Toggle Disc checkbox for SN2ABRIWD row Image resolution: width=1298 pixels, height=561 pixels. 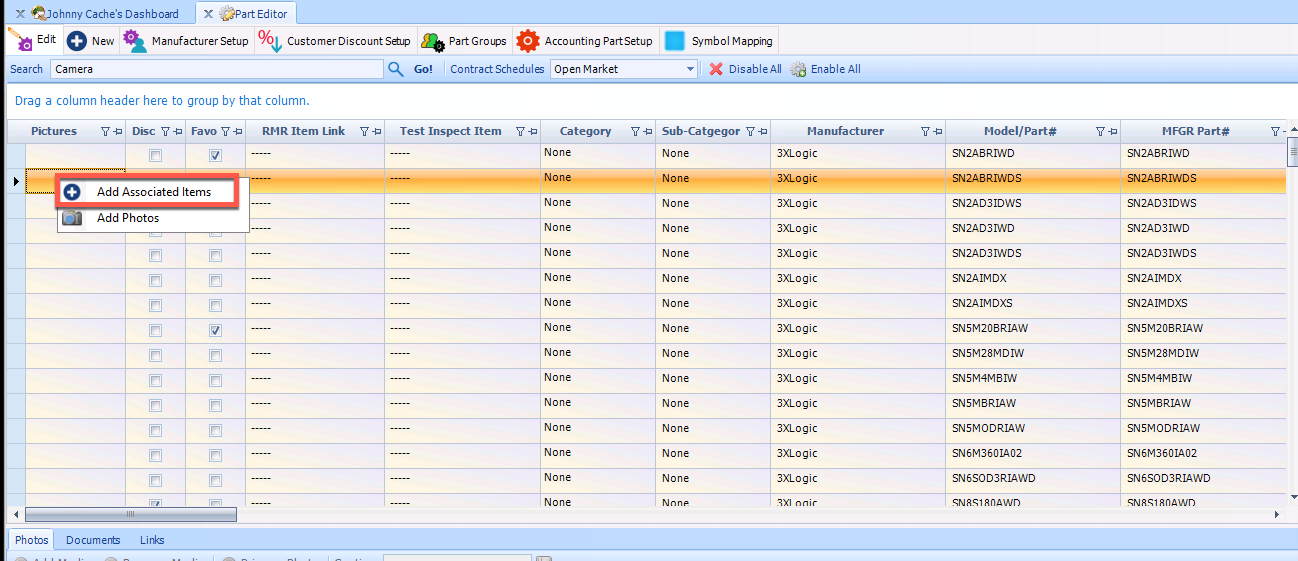point(155,156)
